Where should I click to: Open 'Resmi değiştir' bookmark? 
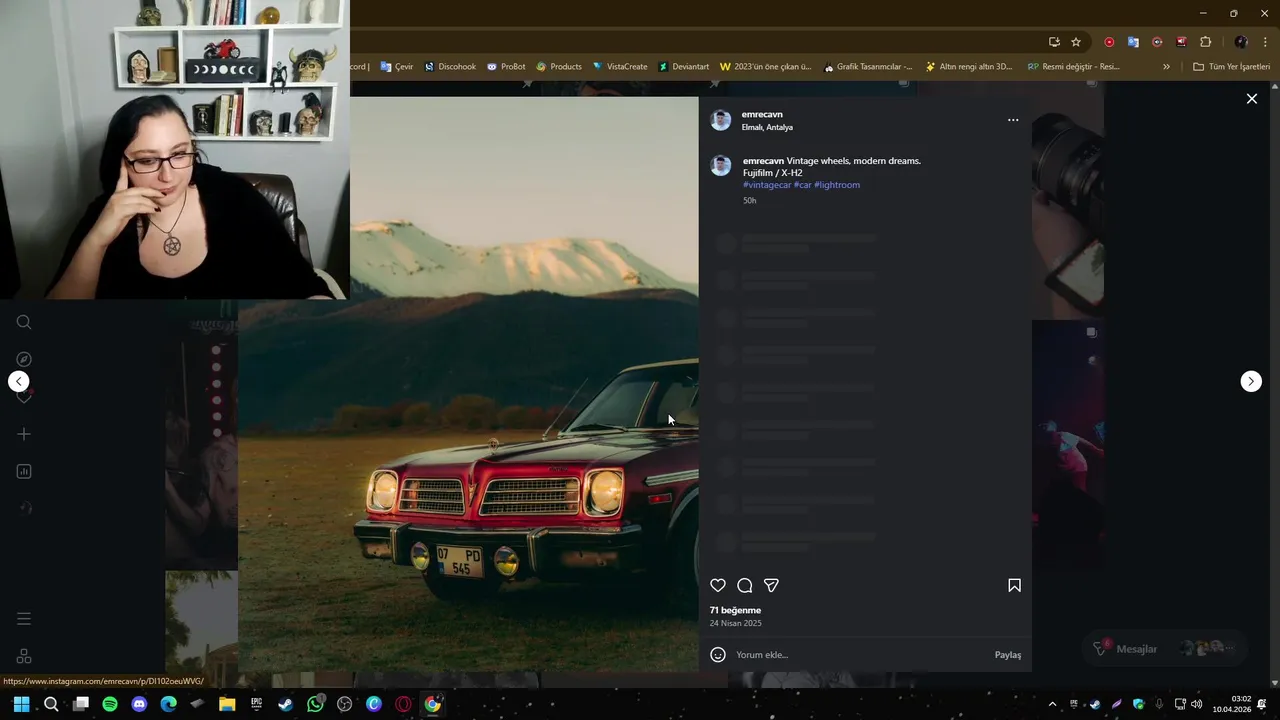[x=1074, y=67]
